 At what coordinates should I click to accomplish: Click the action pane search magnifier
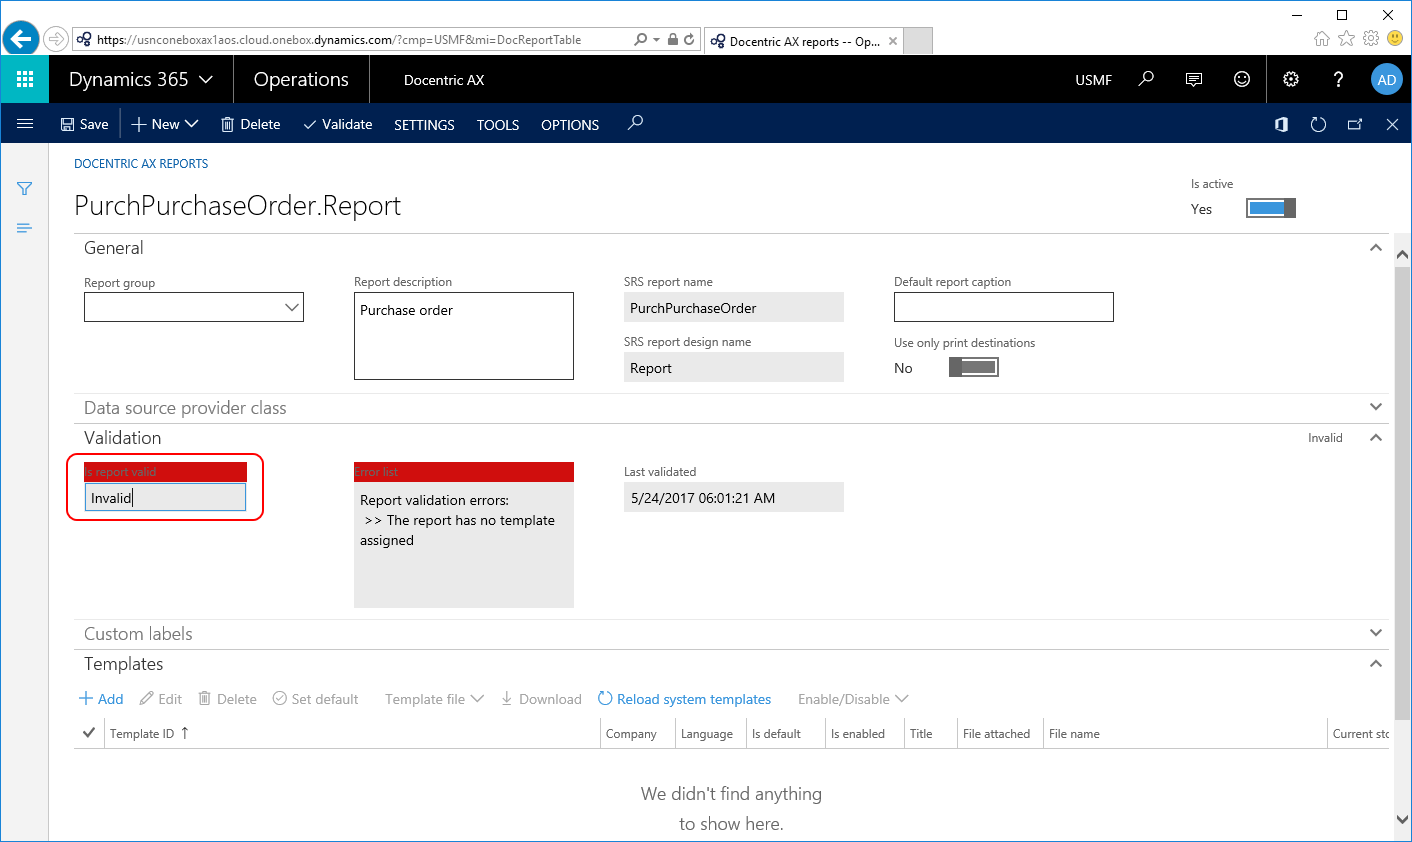coord(635,123)
